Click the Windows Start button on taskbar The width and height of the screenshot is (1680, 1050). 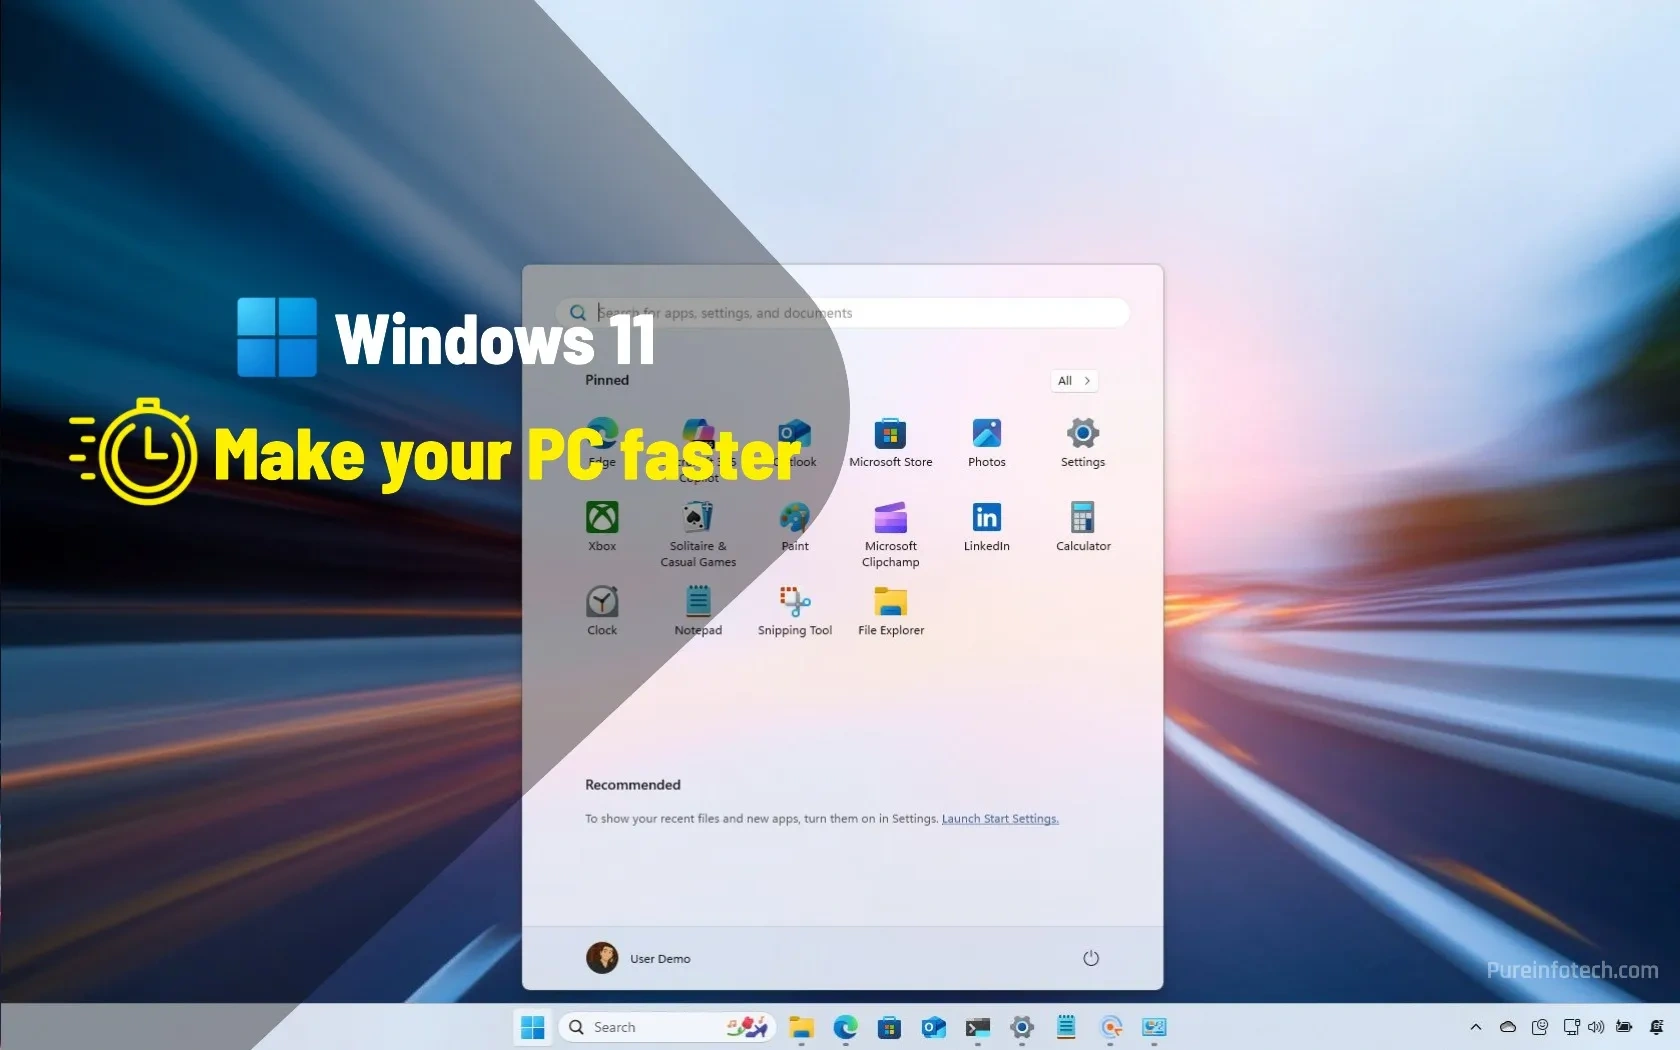click(533, 1027)
